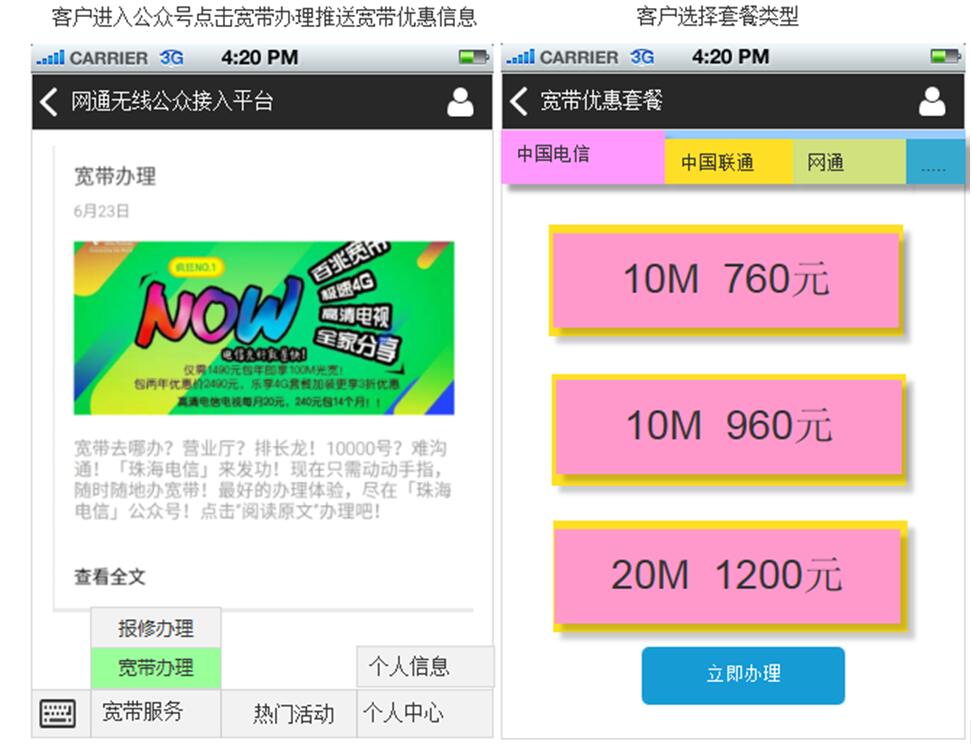The height and width of the screenshot is (749, 972).
Task: Select 报修办理 from popup menu
Action: pyautogui.click(x=156, y=628)
